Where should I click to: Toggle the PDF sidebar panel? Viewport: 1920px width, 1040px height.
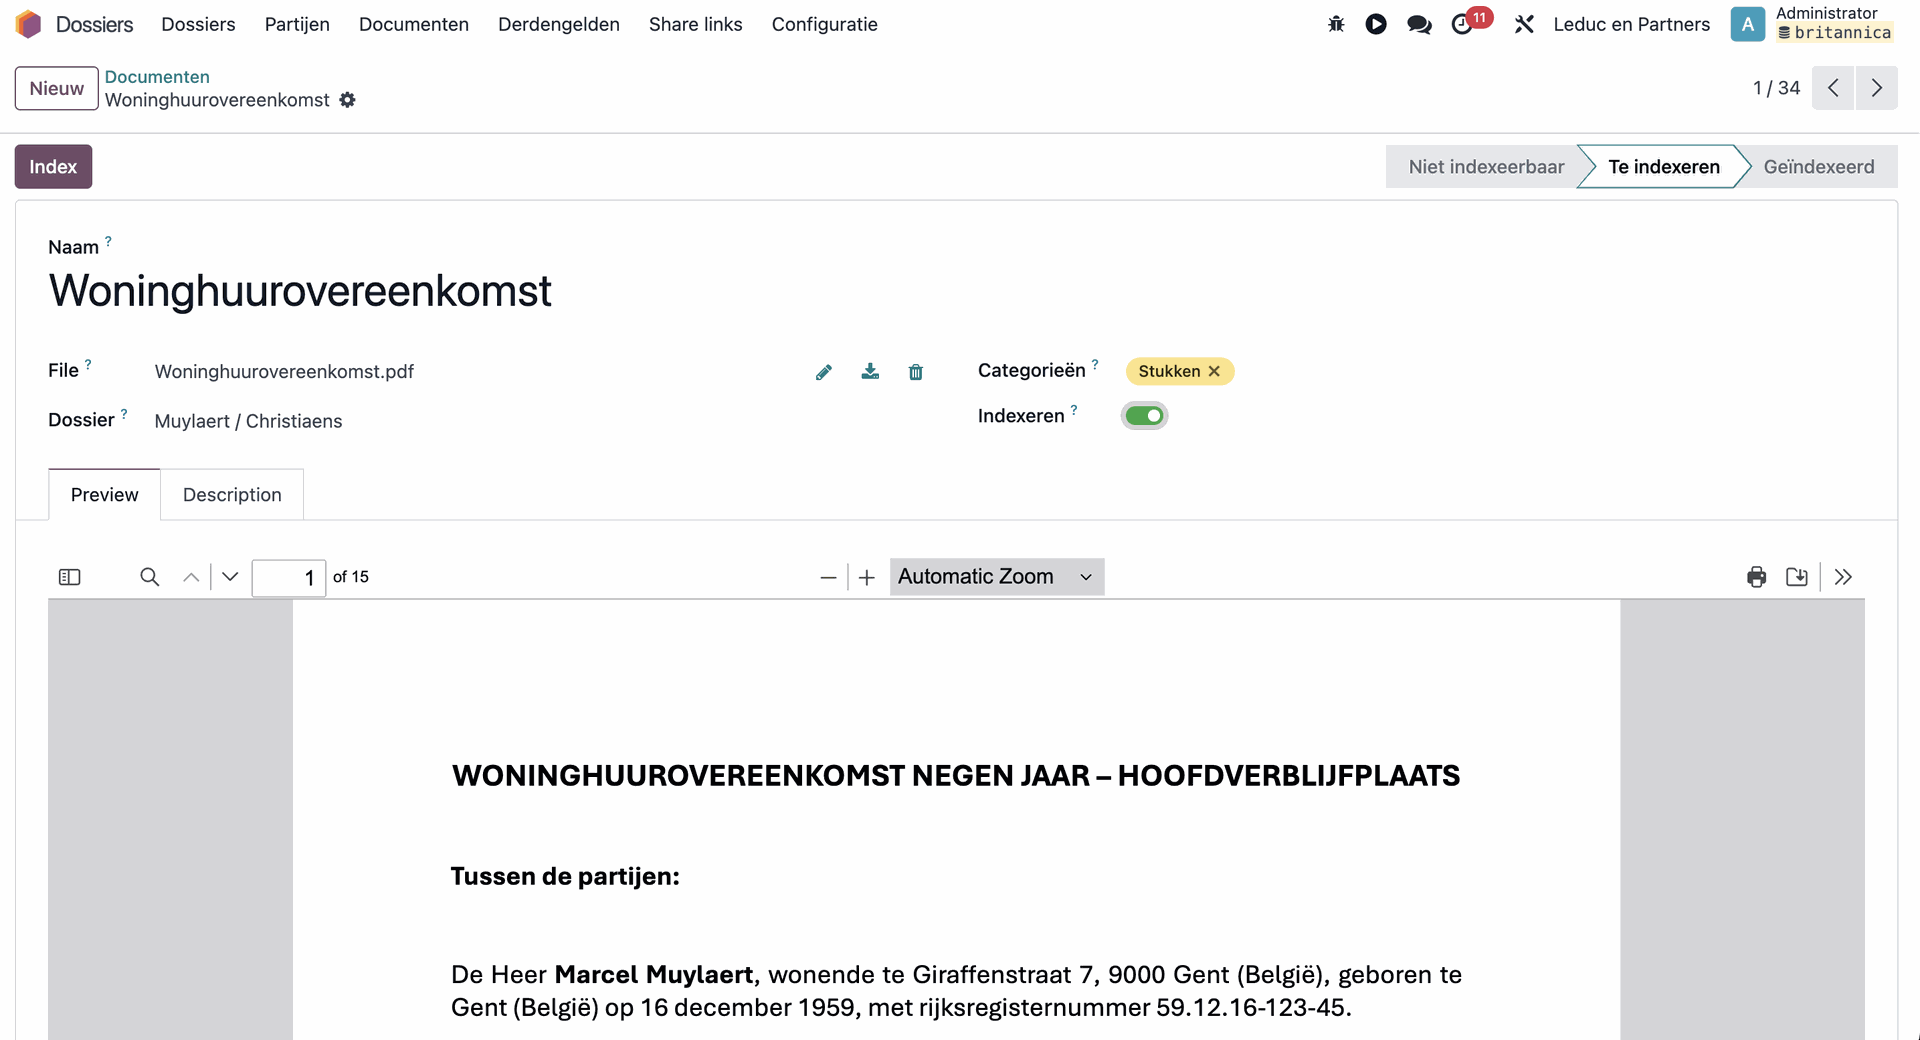pos(69,577)
